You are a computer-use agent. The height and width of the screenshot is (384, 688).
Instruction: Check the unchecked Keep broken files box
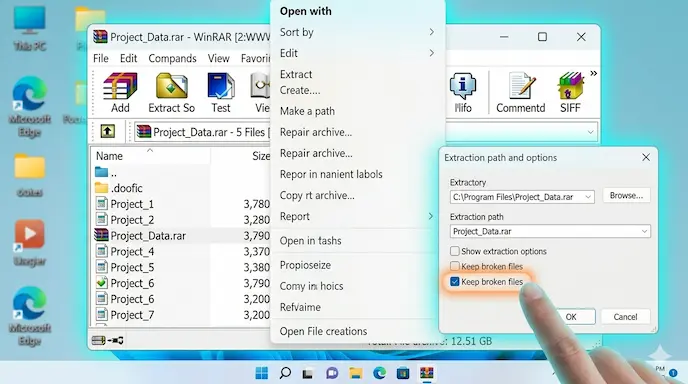(x=455, y=266)
